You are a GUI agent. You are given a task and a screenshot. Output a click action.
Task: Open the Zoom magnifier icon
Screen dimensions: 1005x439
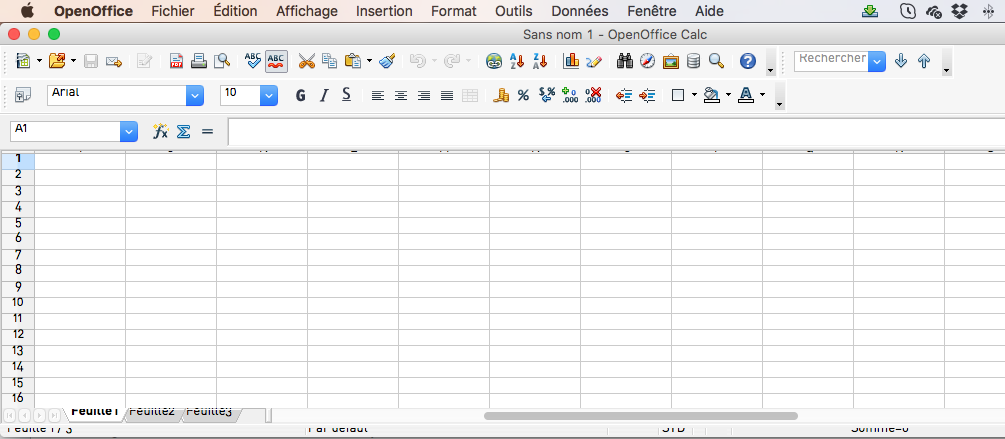click(716, 62)
